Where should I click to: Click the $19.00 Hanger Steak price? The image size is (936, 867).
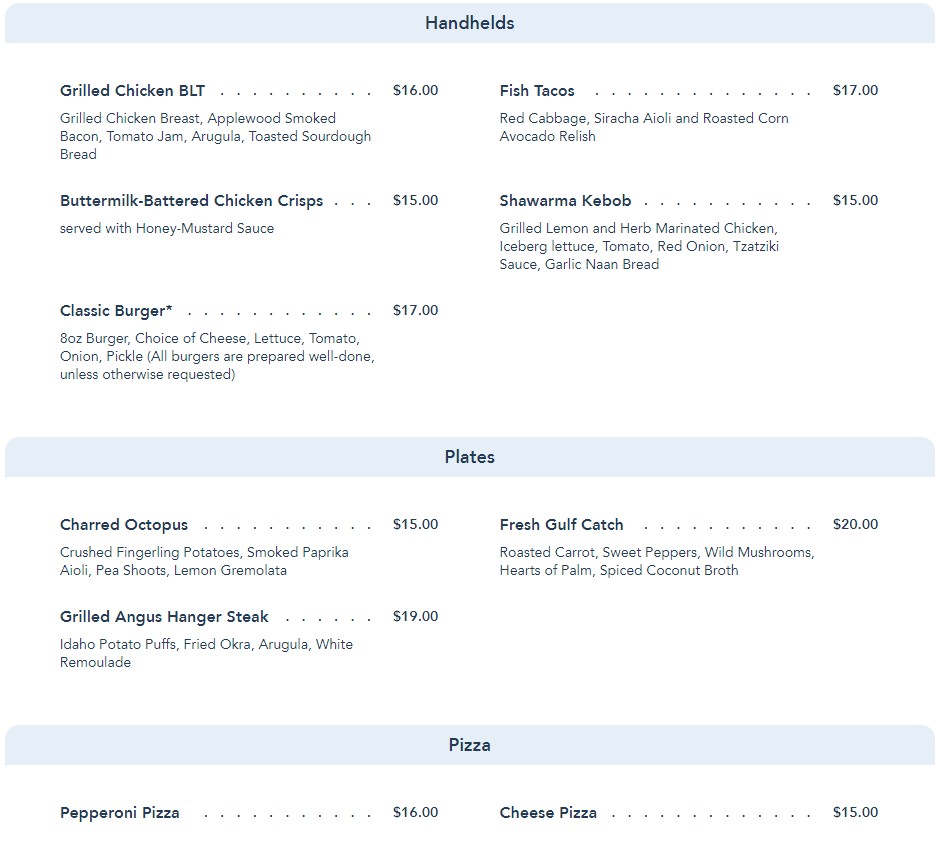[415, 617]
